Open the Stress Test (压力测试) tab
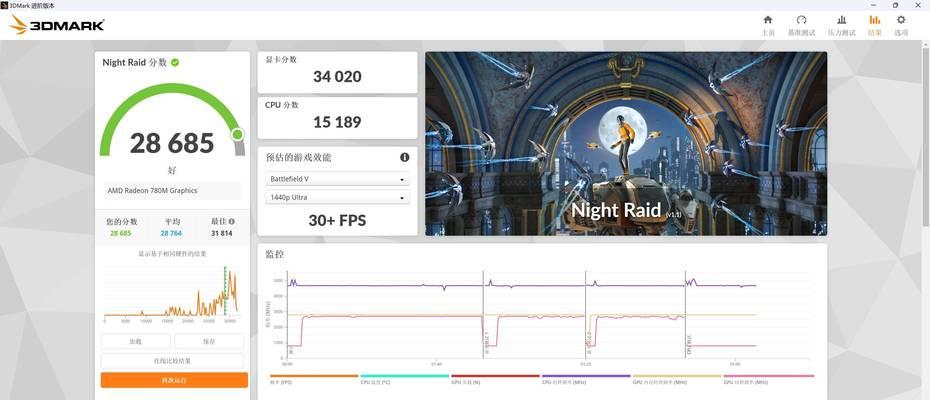This screenshot has height=400, width=930. pos(842,26)
